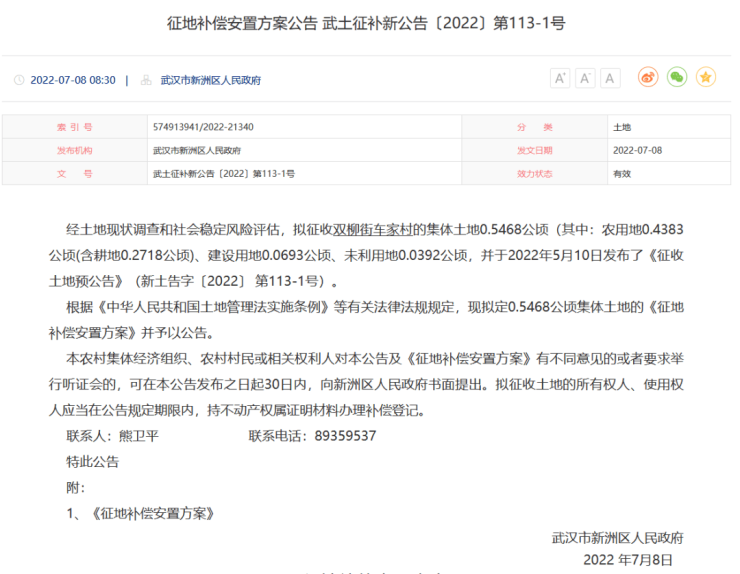740x574 pixels.
Task: Increase font size with A+ icon
Action: coord(560,78)
